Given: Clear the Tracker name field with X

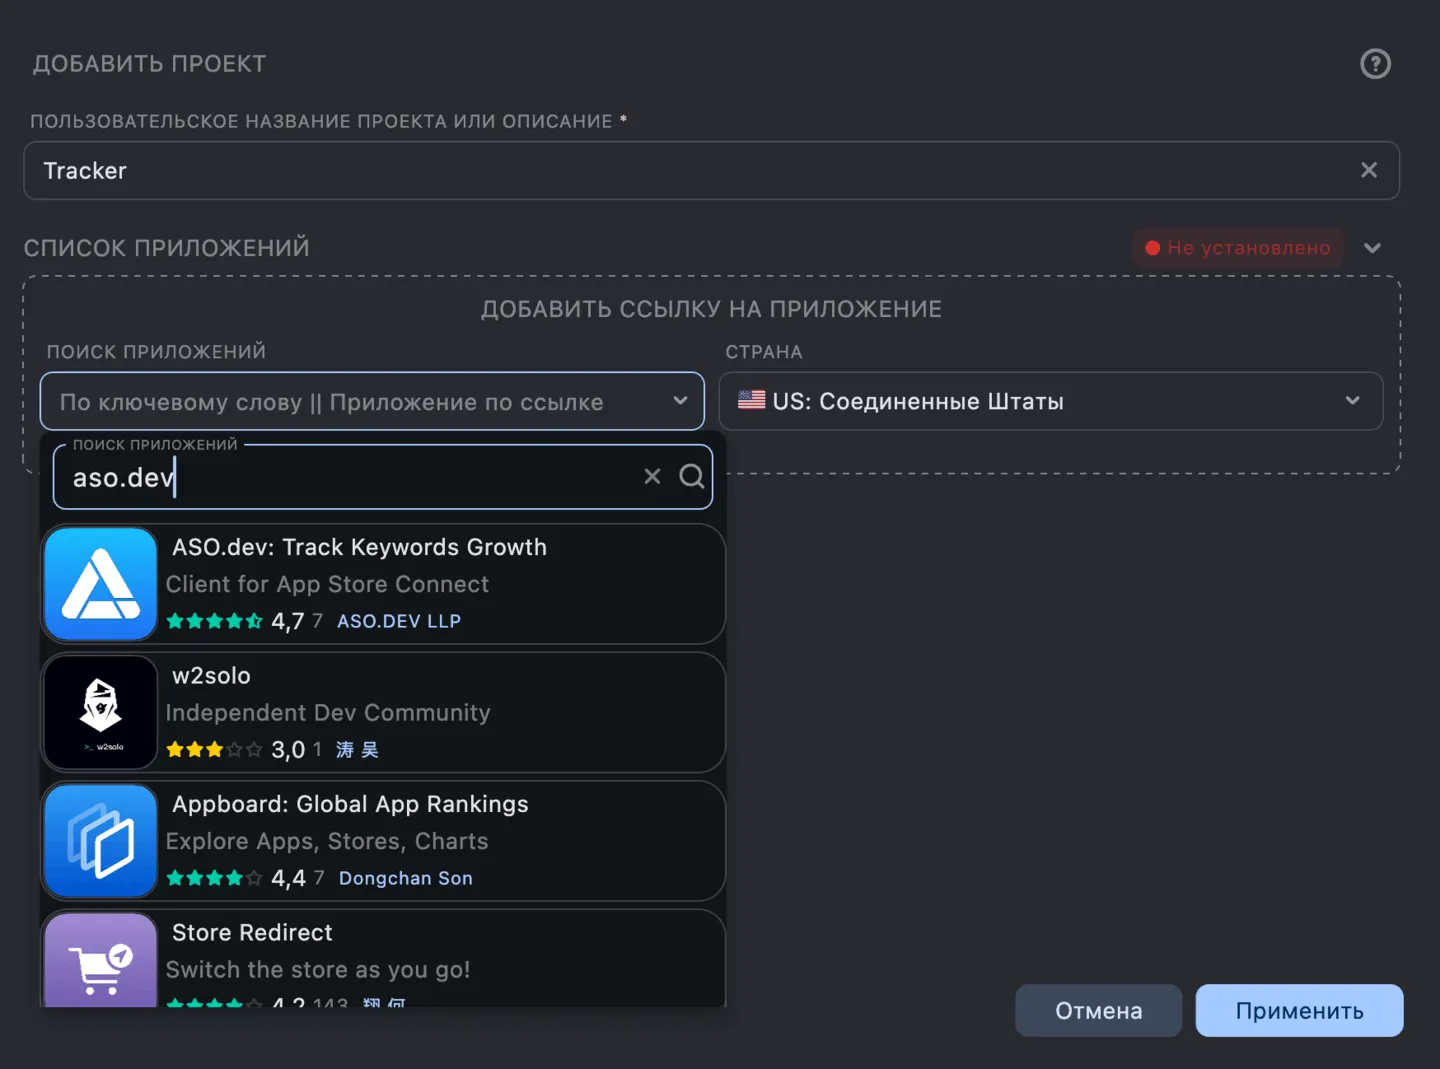Looking at the screenshot, I should click(x=1369, y=170).
